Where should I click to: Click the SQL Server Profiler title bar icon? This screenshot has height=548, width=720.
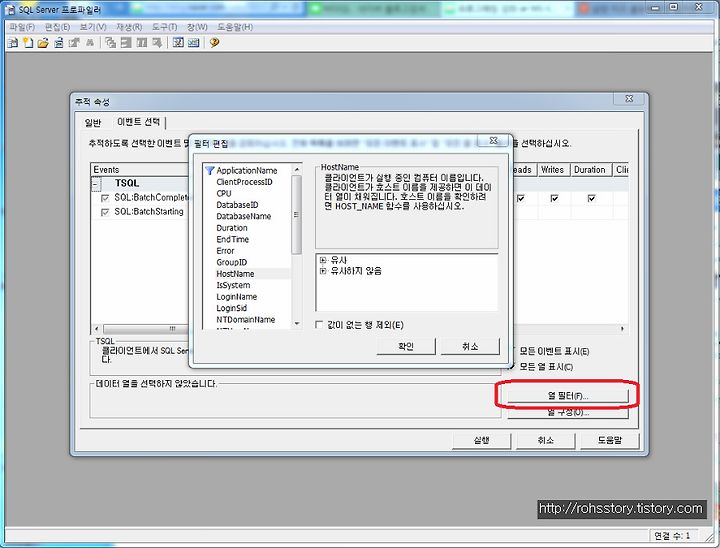tap(11, 9)
